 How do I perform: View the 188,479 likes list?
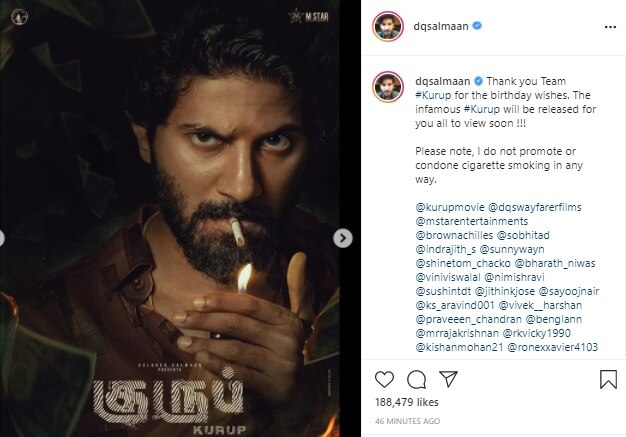point(411,402)
